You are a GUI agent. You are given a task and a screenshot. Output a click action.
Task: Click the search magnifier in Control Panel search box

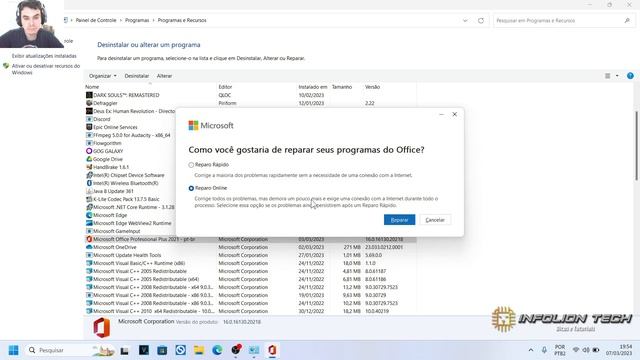627,20
